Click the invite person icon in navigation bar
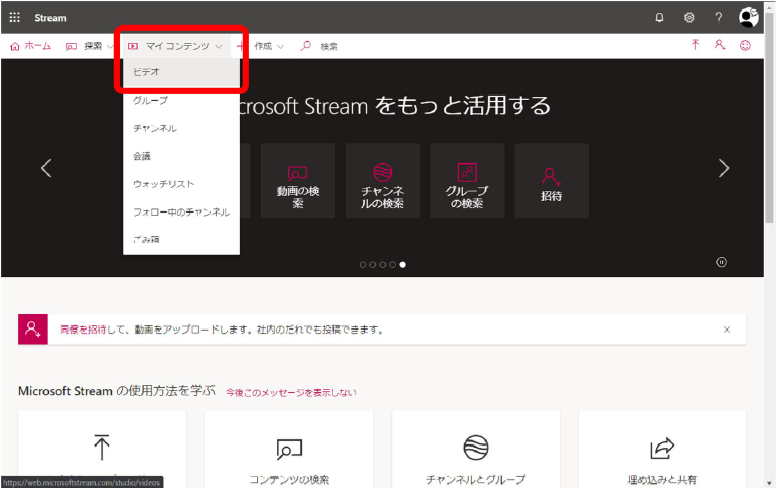Image resolution: width=777 pixels, height=488 pixels. pos(720,45)
